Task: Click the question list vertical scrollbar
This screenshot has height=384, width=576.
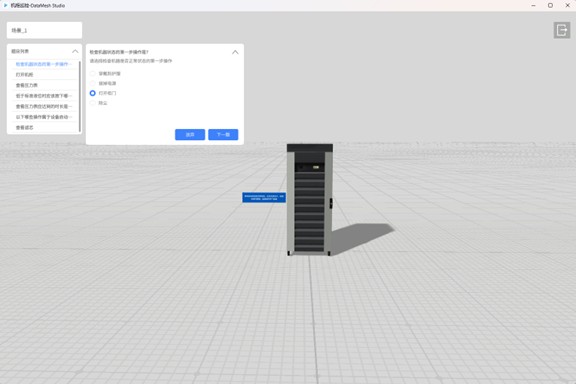Action: [80, 96]
